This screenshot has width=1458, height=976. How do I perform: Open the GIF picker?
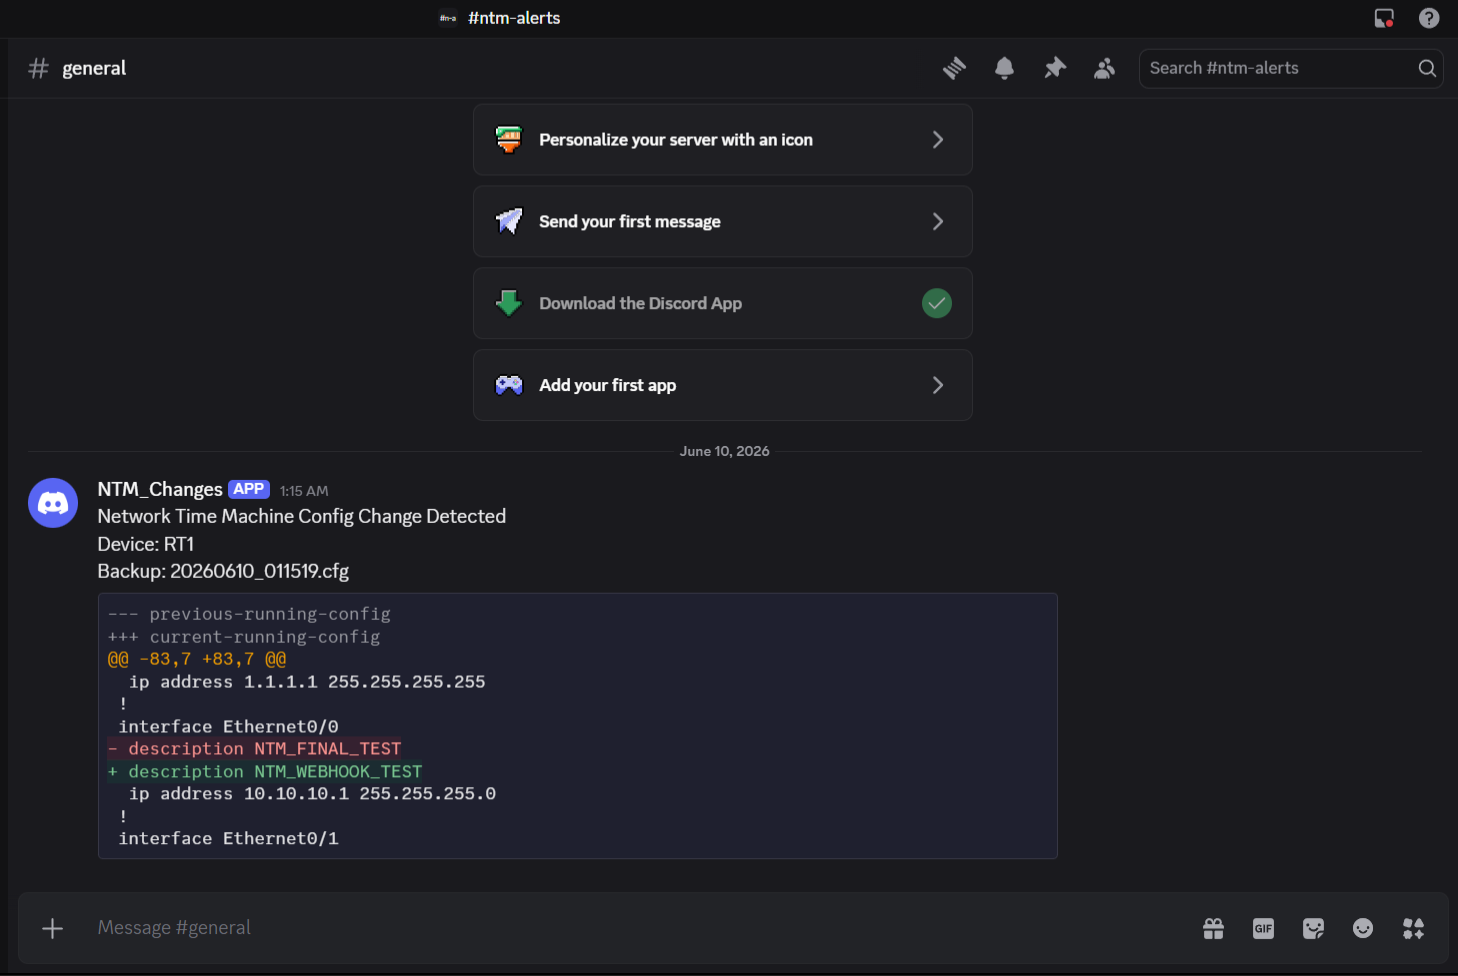click(x=1263, y=928)
